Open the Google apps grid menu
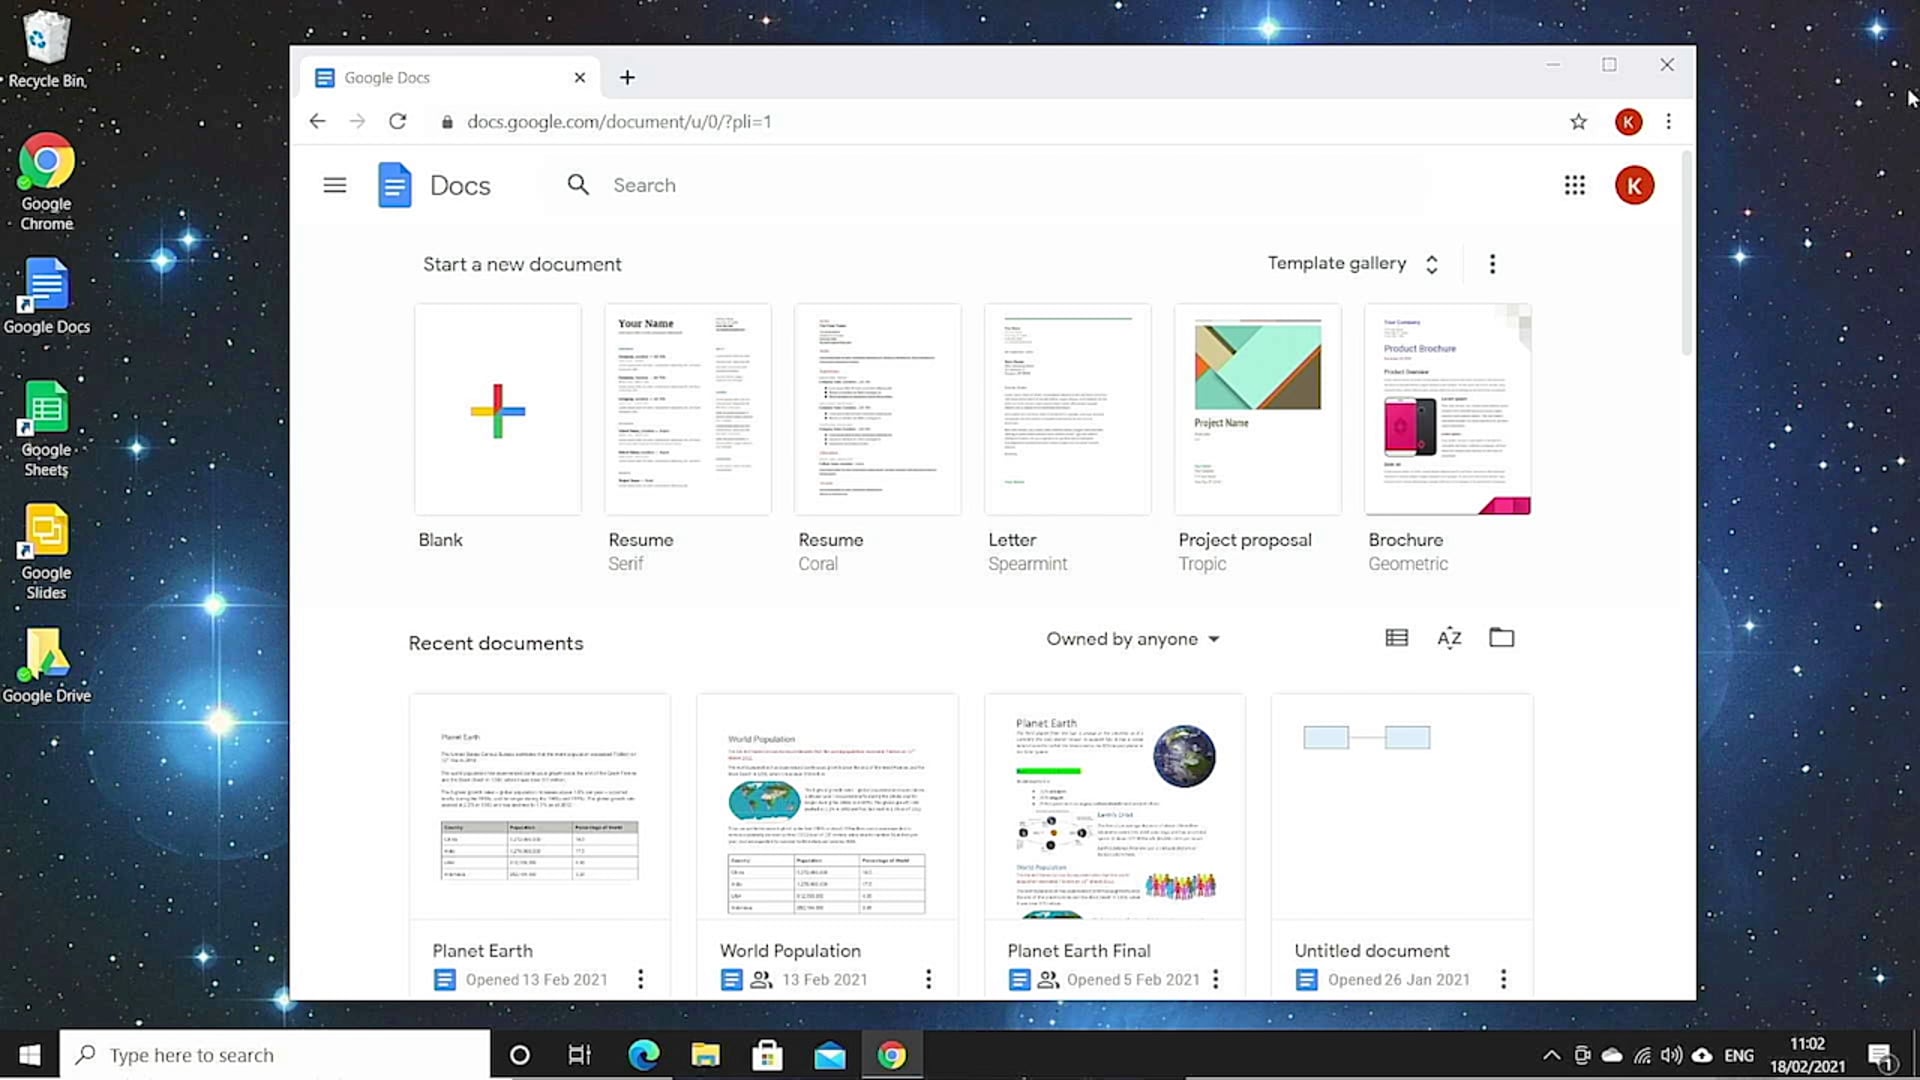Image resolution: width=1920 pixels, height=1080 pixels. click(1575, 185)
